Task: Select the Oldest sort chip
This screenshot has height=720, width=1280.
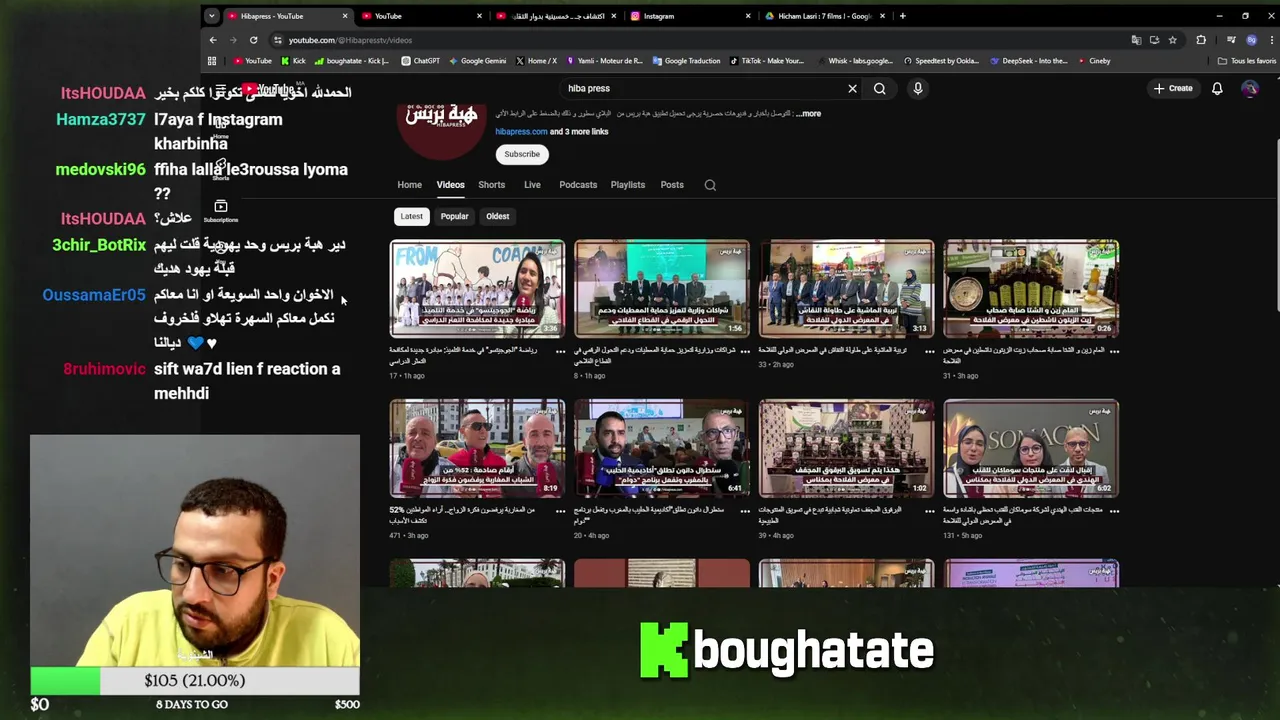Action: coord(497,216)
